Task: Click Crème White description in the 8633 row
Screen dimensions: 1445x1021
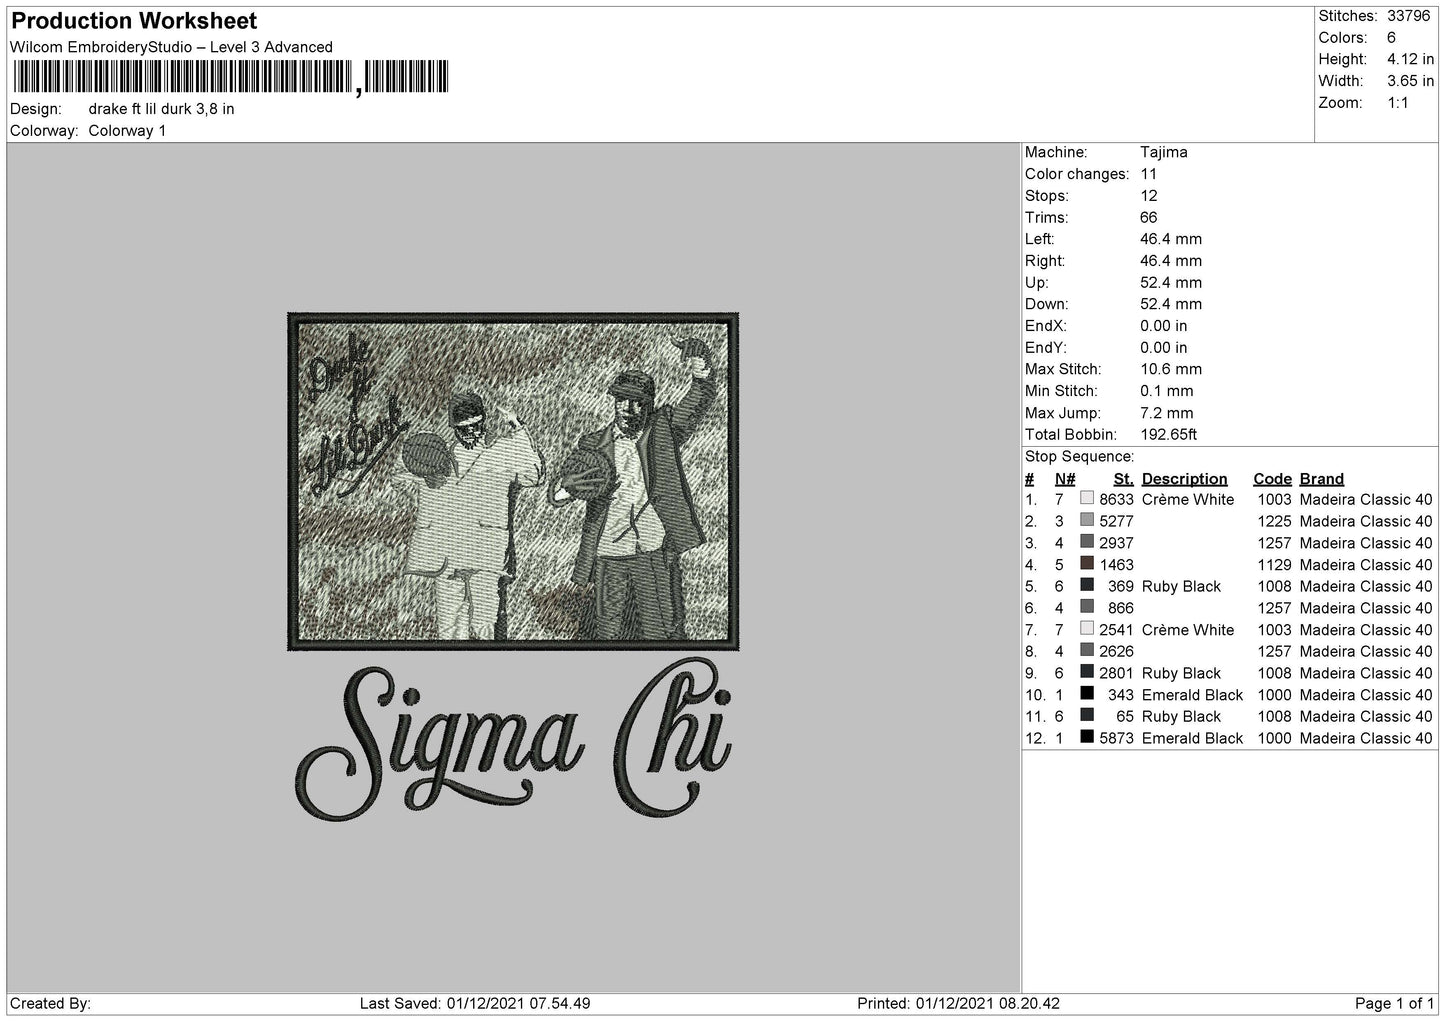Action: point(1188,499)
